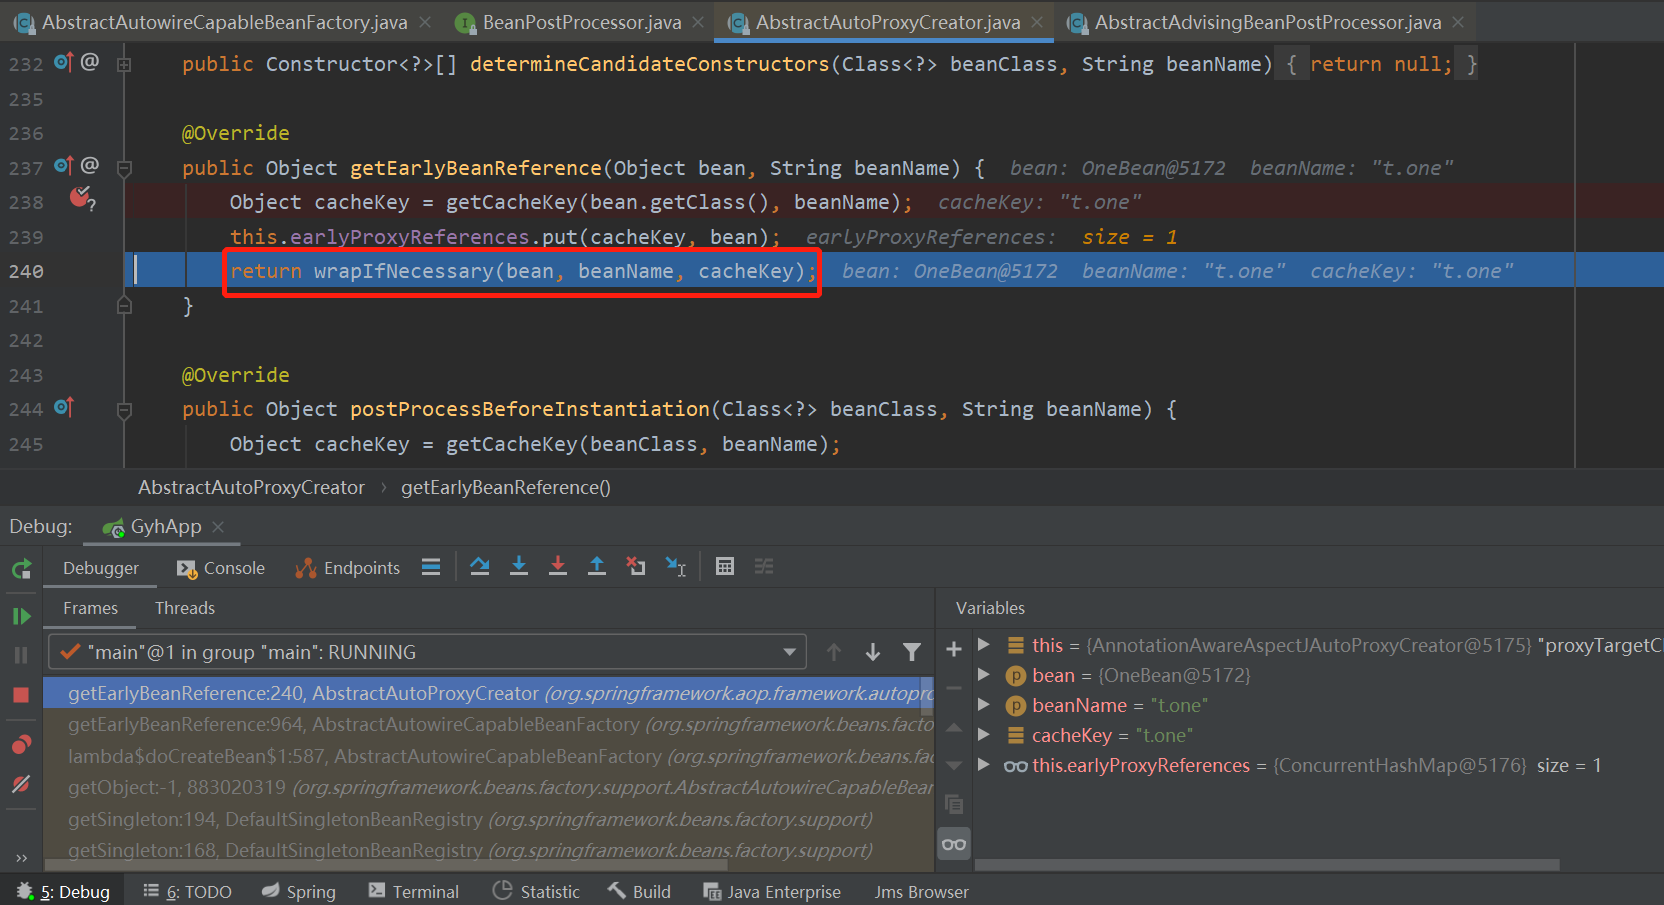Click the Drop Frame icon
Viewport: 1664px width, 905px height.
tap(636, 566)
